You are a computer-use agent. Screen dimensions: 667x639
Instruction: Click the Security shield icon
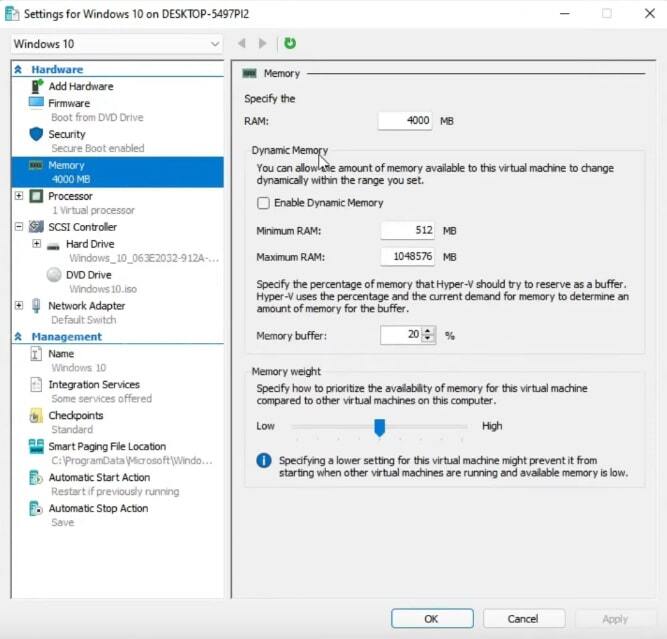[x=36, y=134]
